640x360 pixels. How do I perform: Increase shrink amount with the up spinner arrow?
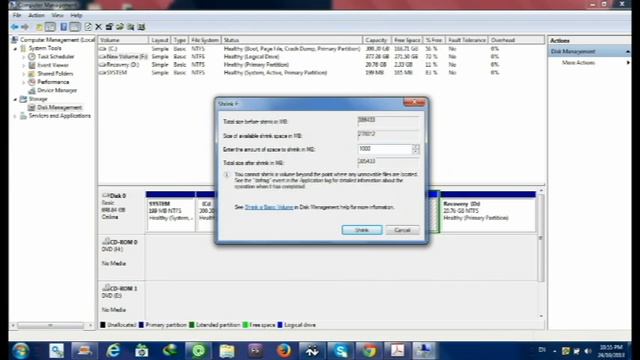click(416, 147)
